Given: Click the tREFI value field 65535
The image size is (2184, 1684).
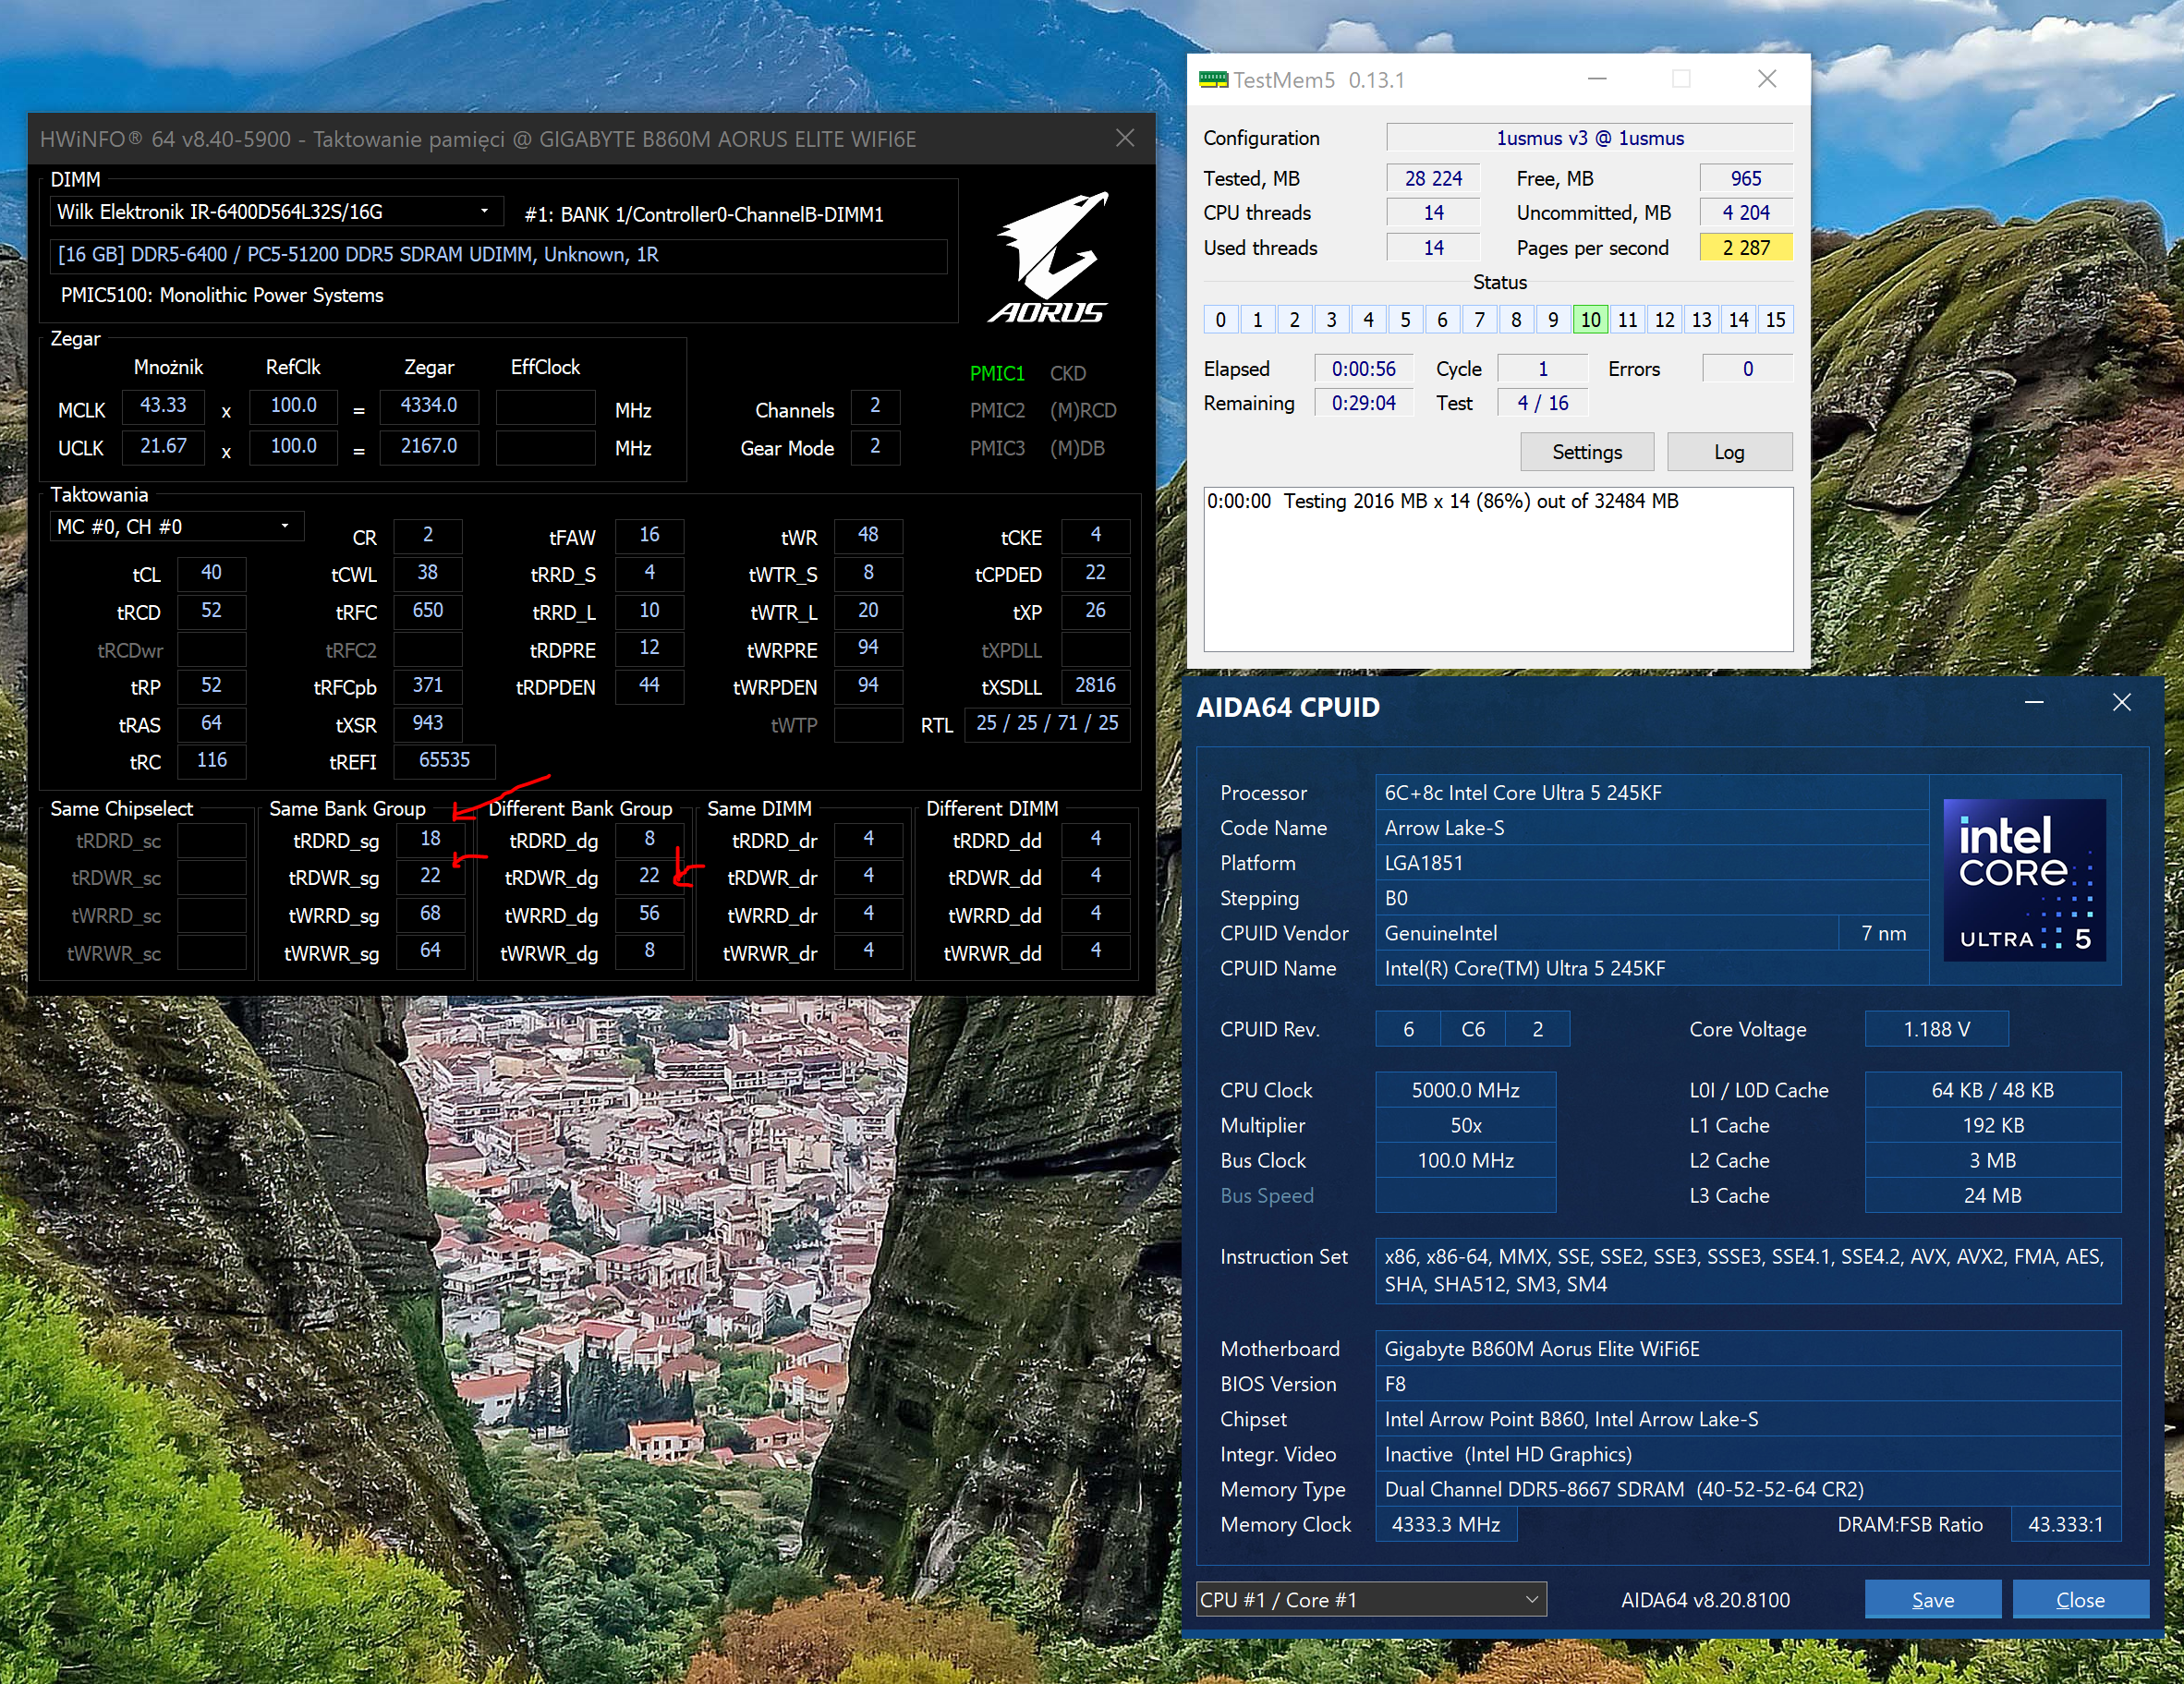Looking at the screenshot, I should pos(443,760).
